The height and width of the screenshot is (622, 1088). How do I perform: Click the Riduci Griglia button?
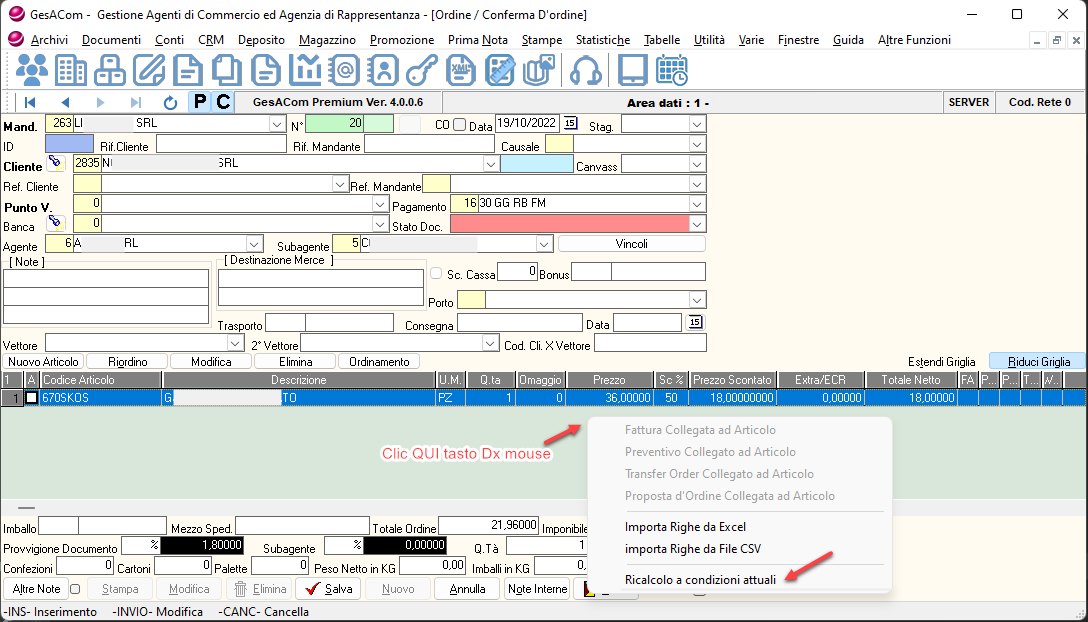(1039, 362)
